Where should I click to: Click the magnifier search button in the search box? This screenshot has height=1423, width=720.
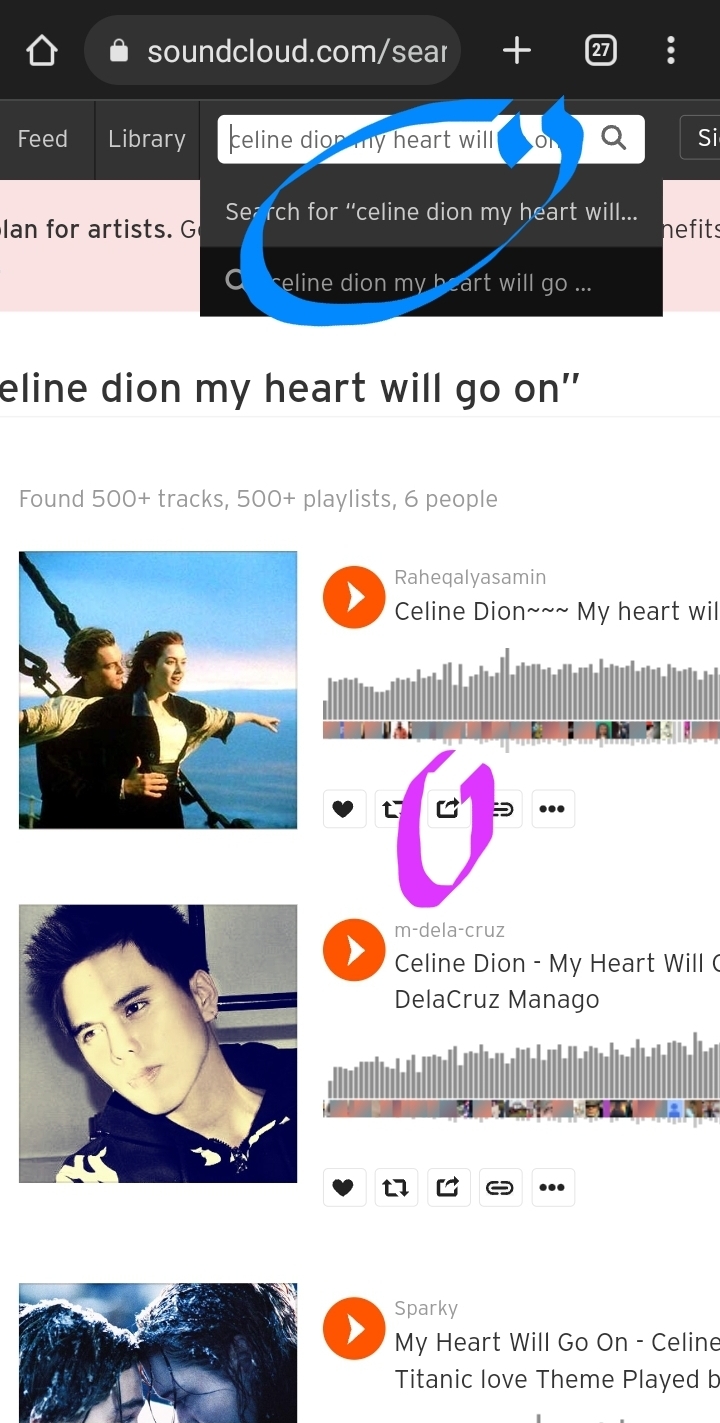[614, 138]
